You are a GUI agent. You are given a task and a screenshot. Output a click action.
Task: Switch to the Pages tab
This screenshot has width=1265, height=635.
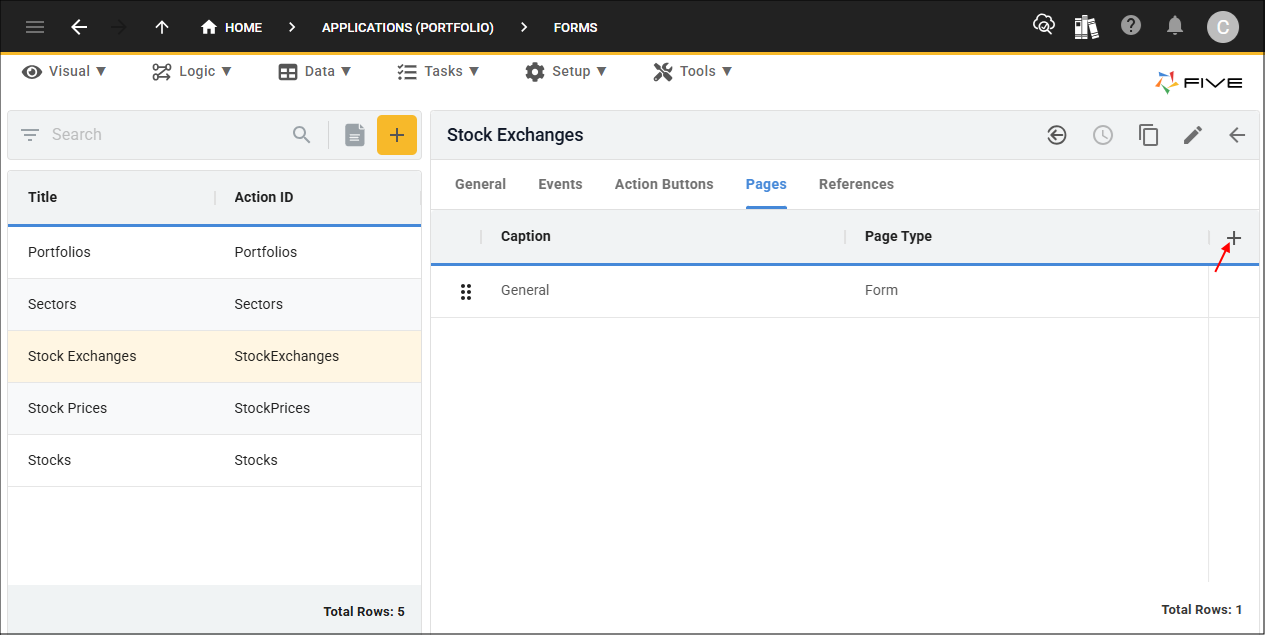point(766,184)
